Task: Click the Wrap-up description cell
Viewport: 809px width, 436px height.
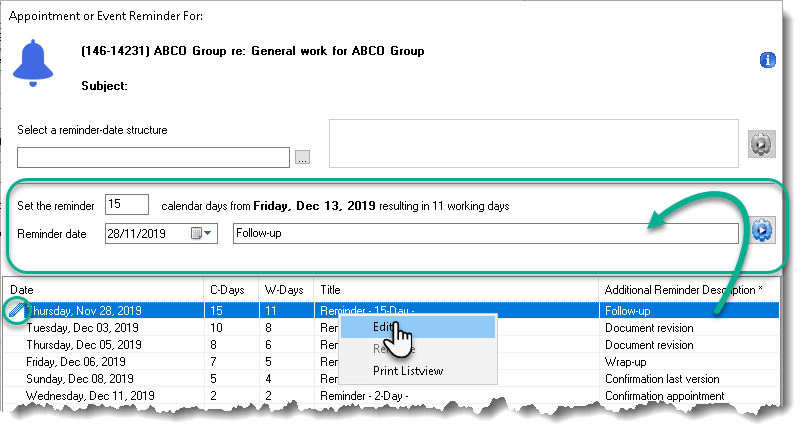Action: point(625,362)
